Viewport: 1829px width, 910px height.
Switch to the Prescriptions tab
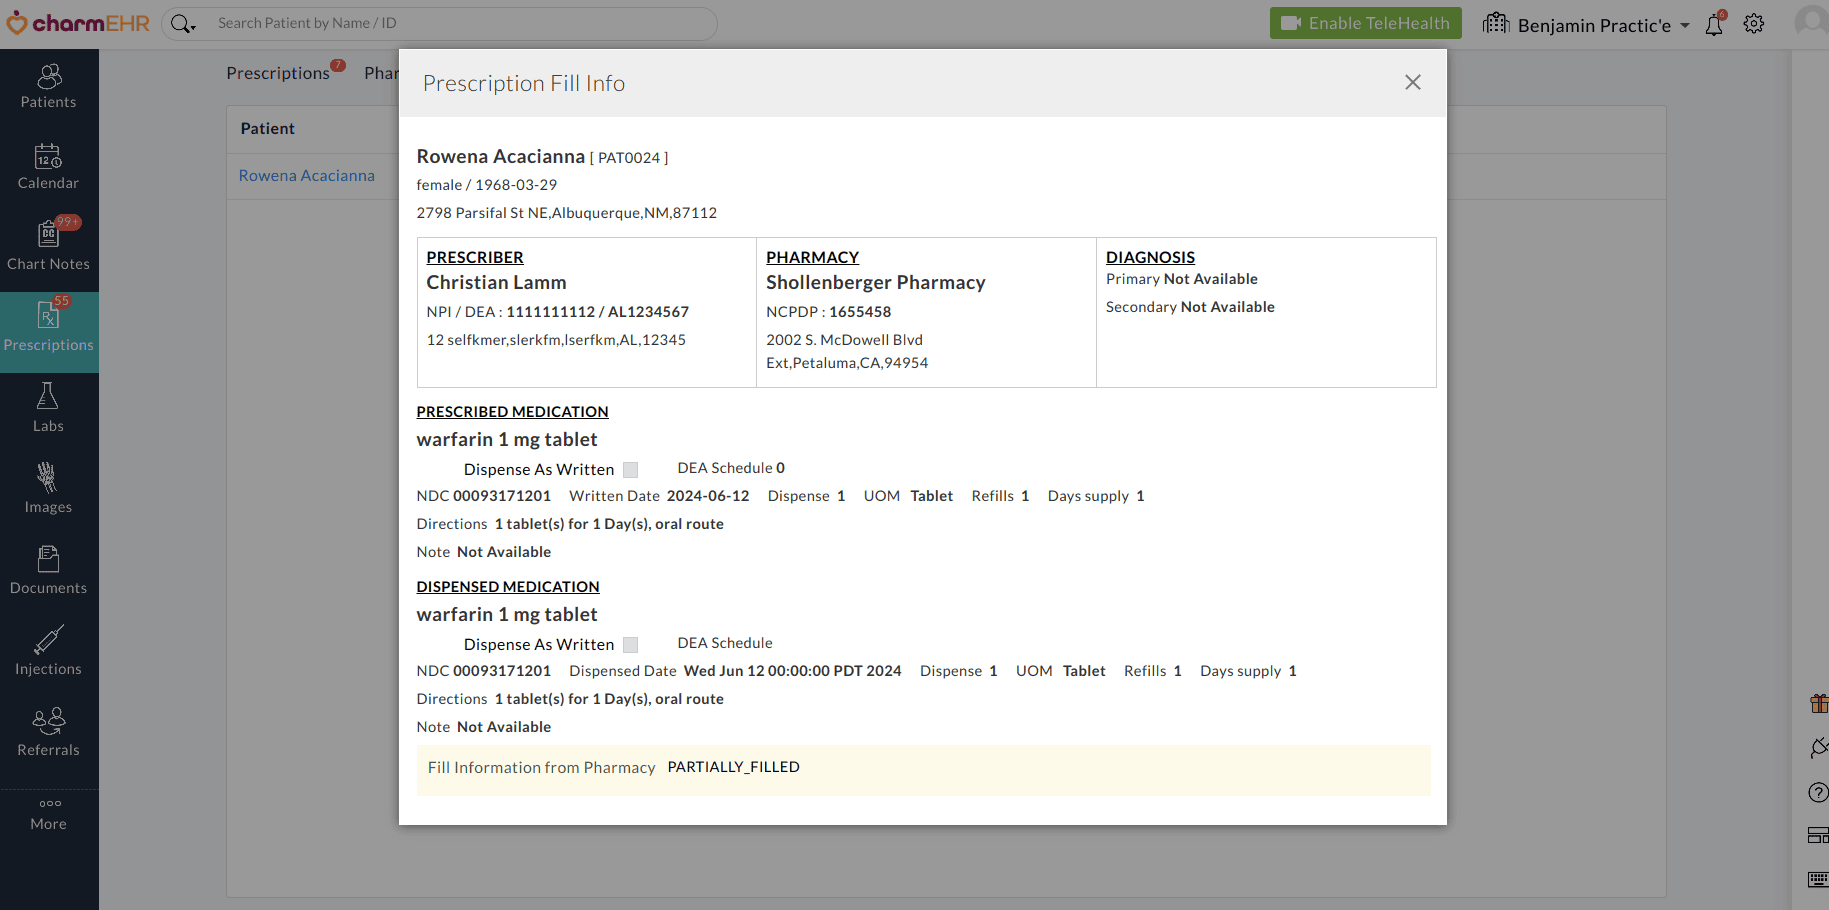278,73
